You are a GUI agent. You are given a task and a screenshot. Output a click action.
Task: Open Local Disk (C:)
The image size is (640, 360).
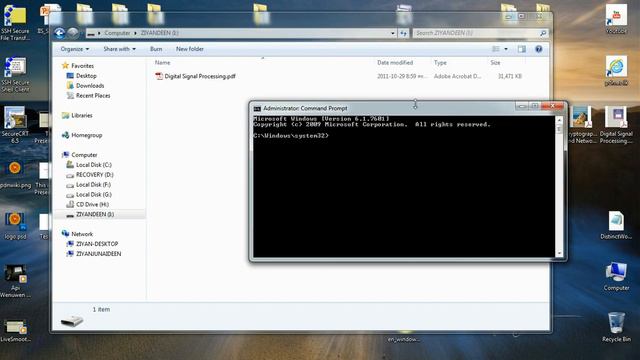pyautogui.click(x=93, y=165)
